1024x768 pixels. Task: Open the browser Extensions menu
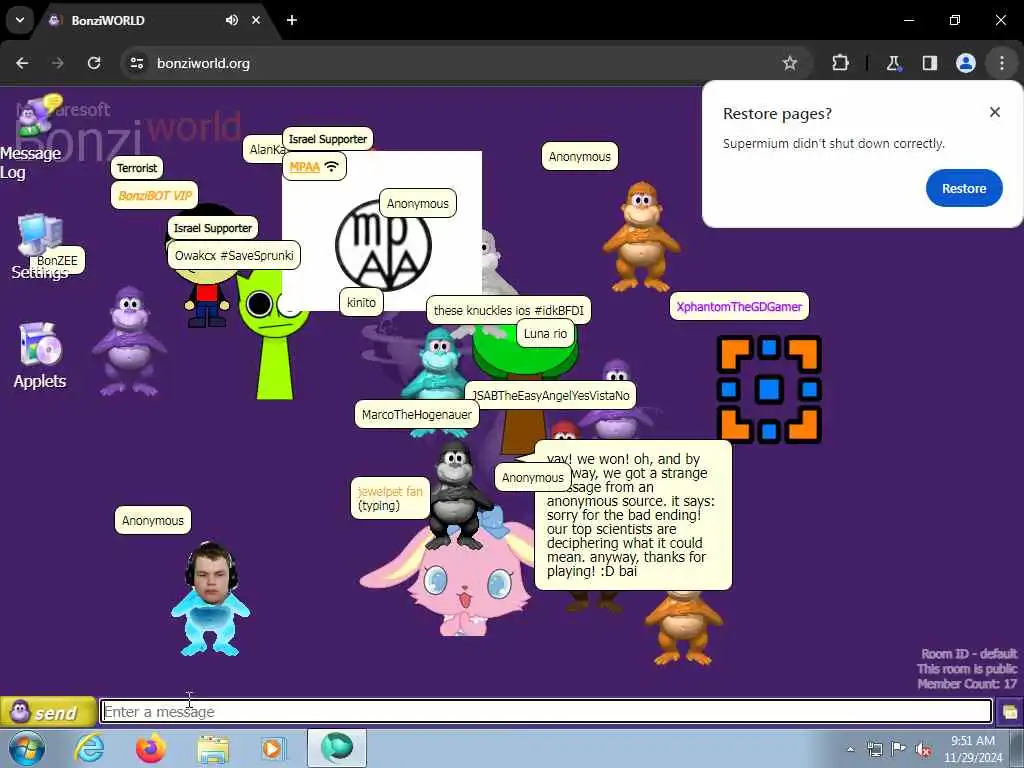tap(840, 63)
